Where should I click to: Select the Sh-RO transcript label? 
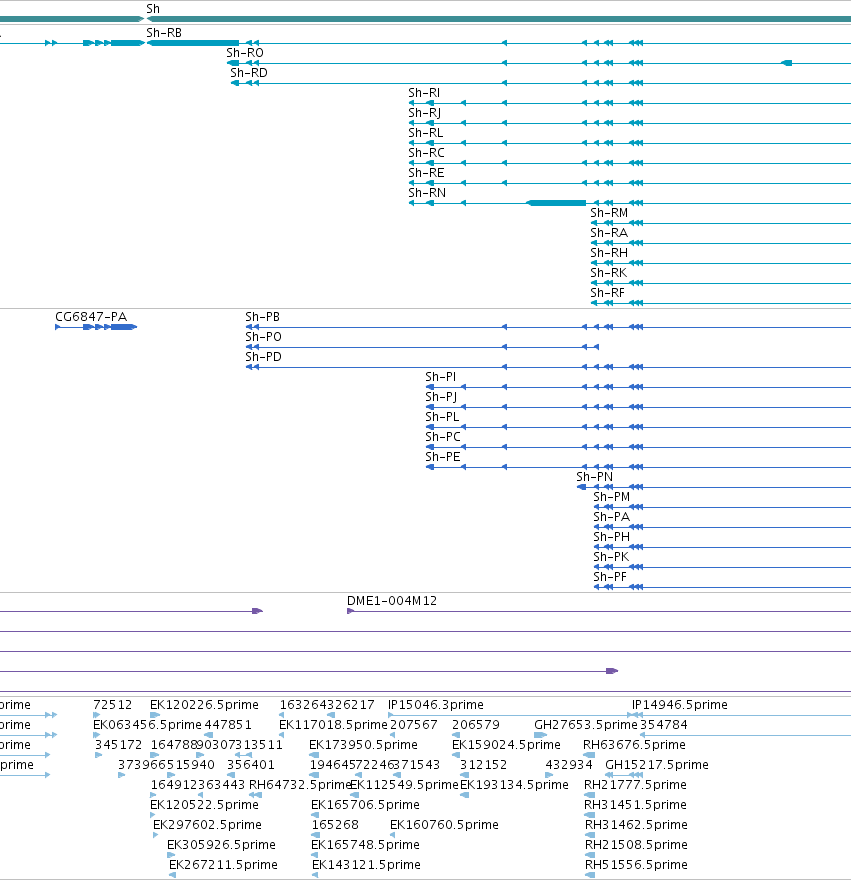click(x=245, y=53)
